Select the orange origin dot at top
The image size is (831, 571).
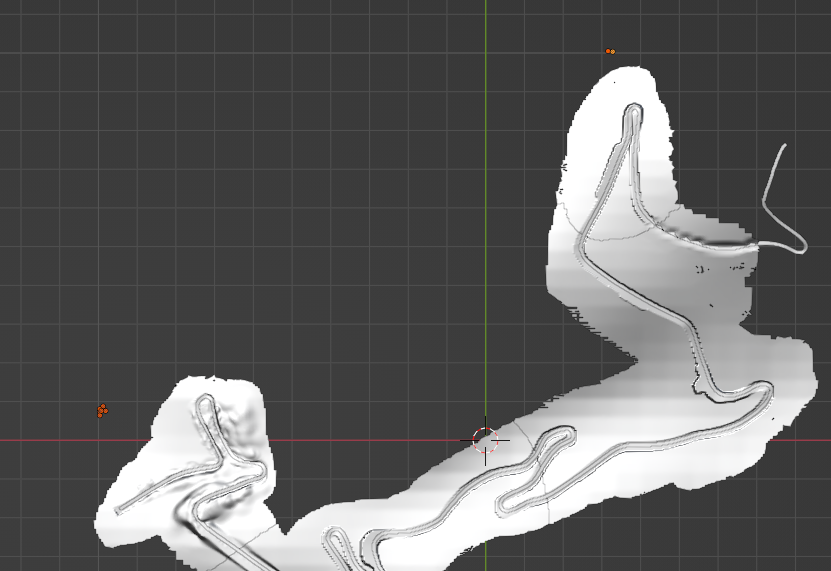(609, 51)
